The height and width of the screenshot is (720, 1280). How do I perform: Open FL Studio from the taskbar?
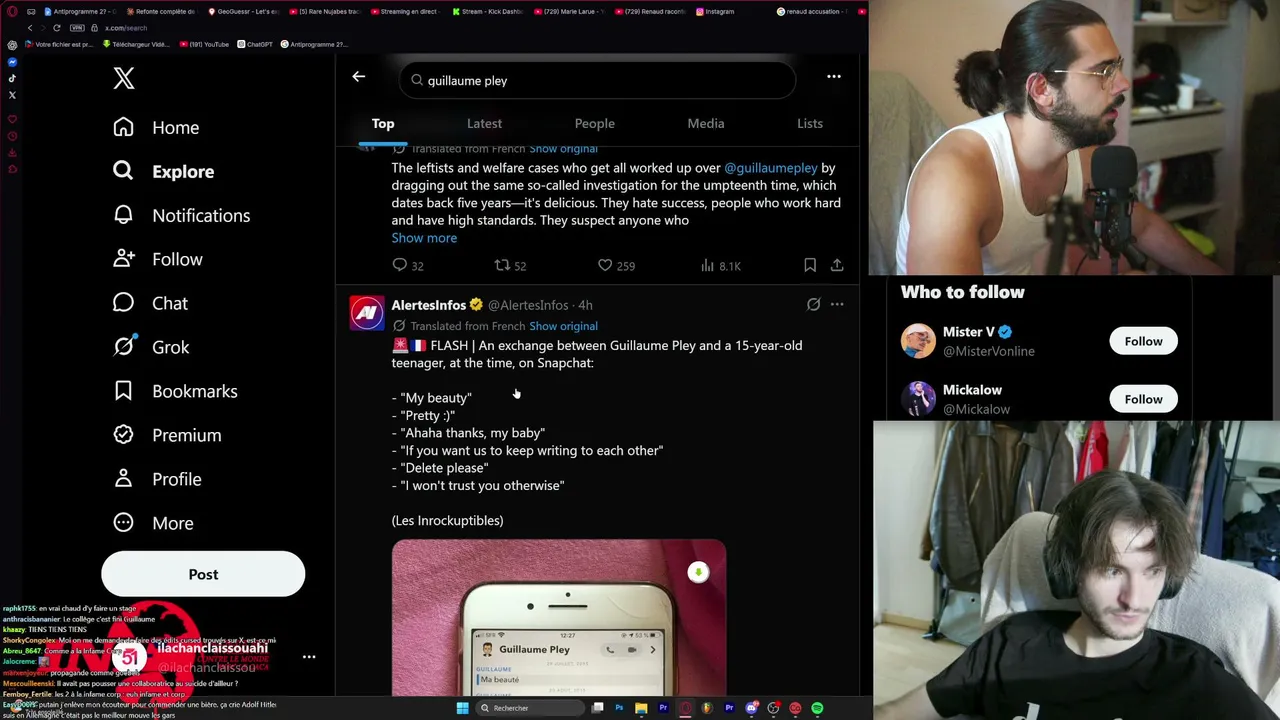[707, 708]
